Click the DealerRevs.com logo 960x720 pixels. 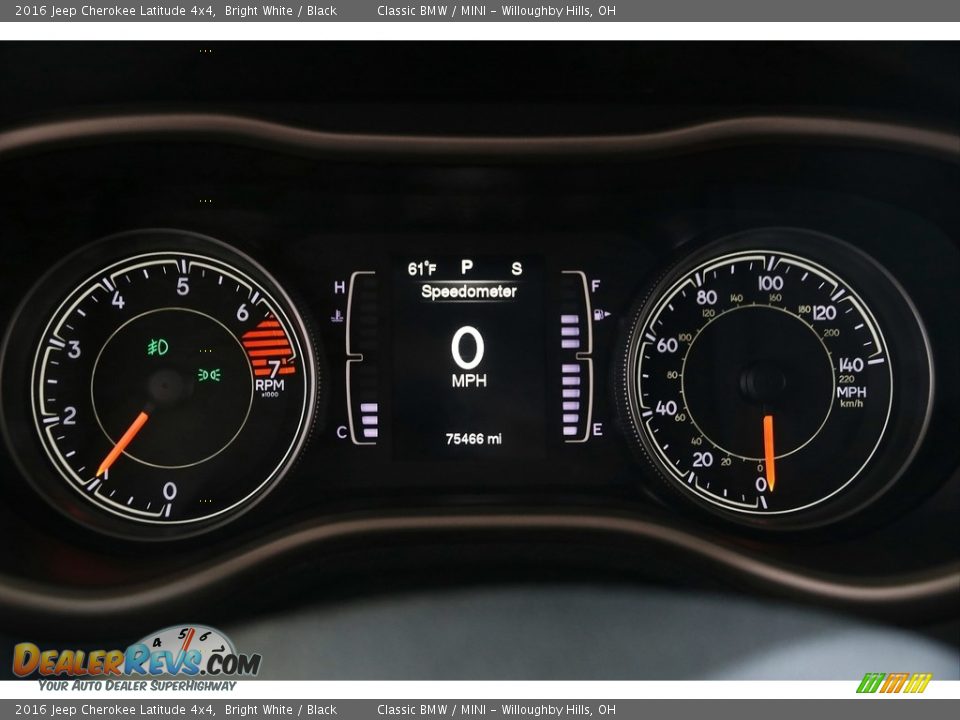click(137, 653)
